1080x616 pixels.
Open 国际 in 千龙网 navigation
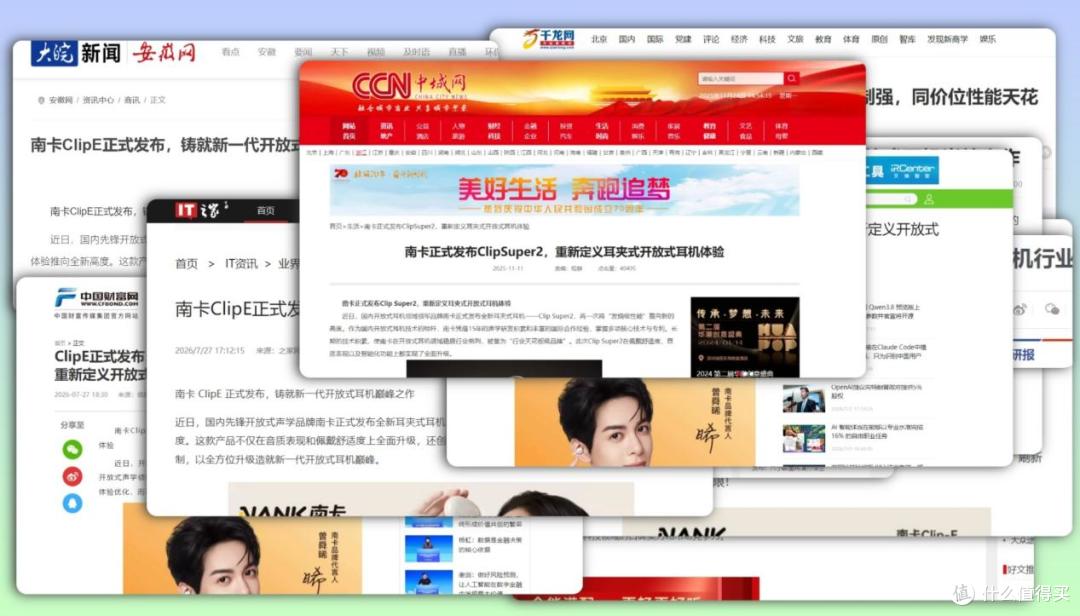coord(655,39)
